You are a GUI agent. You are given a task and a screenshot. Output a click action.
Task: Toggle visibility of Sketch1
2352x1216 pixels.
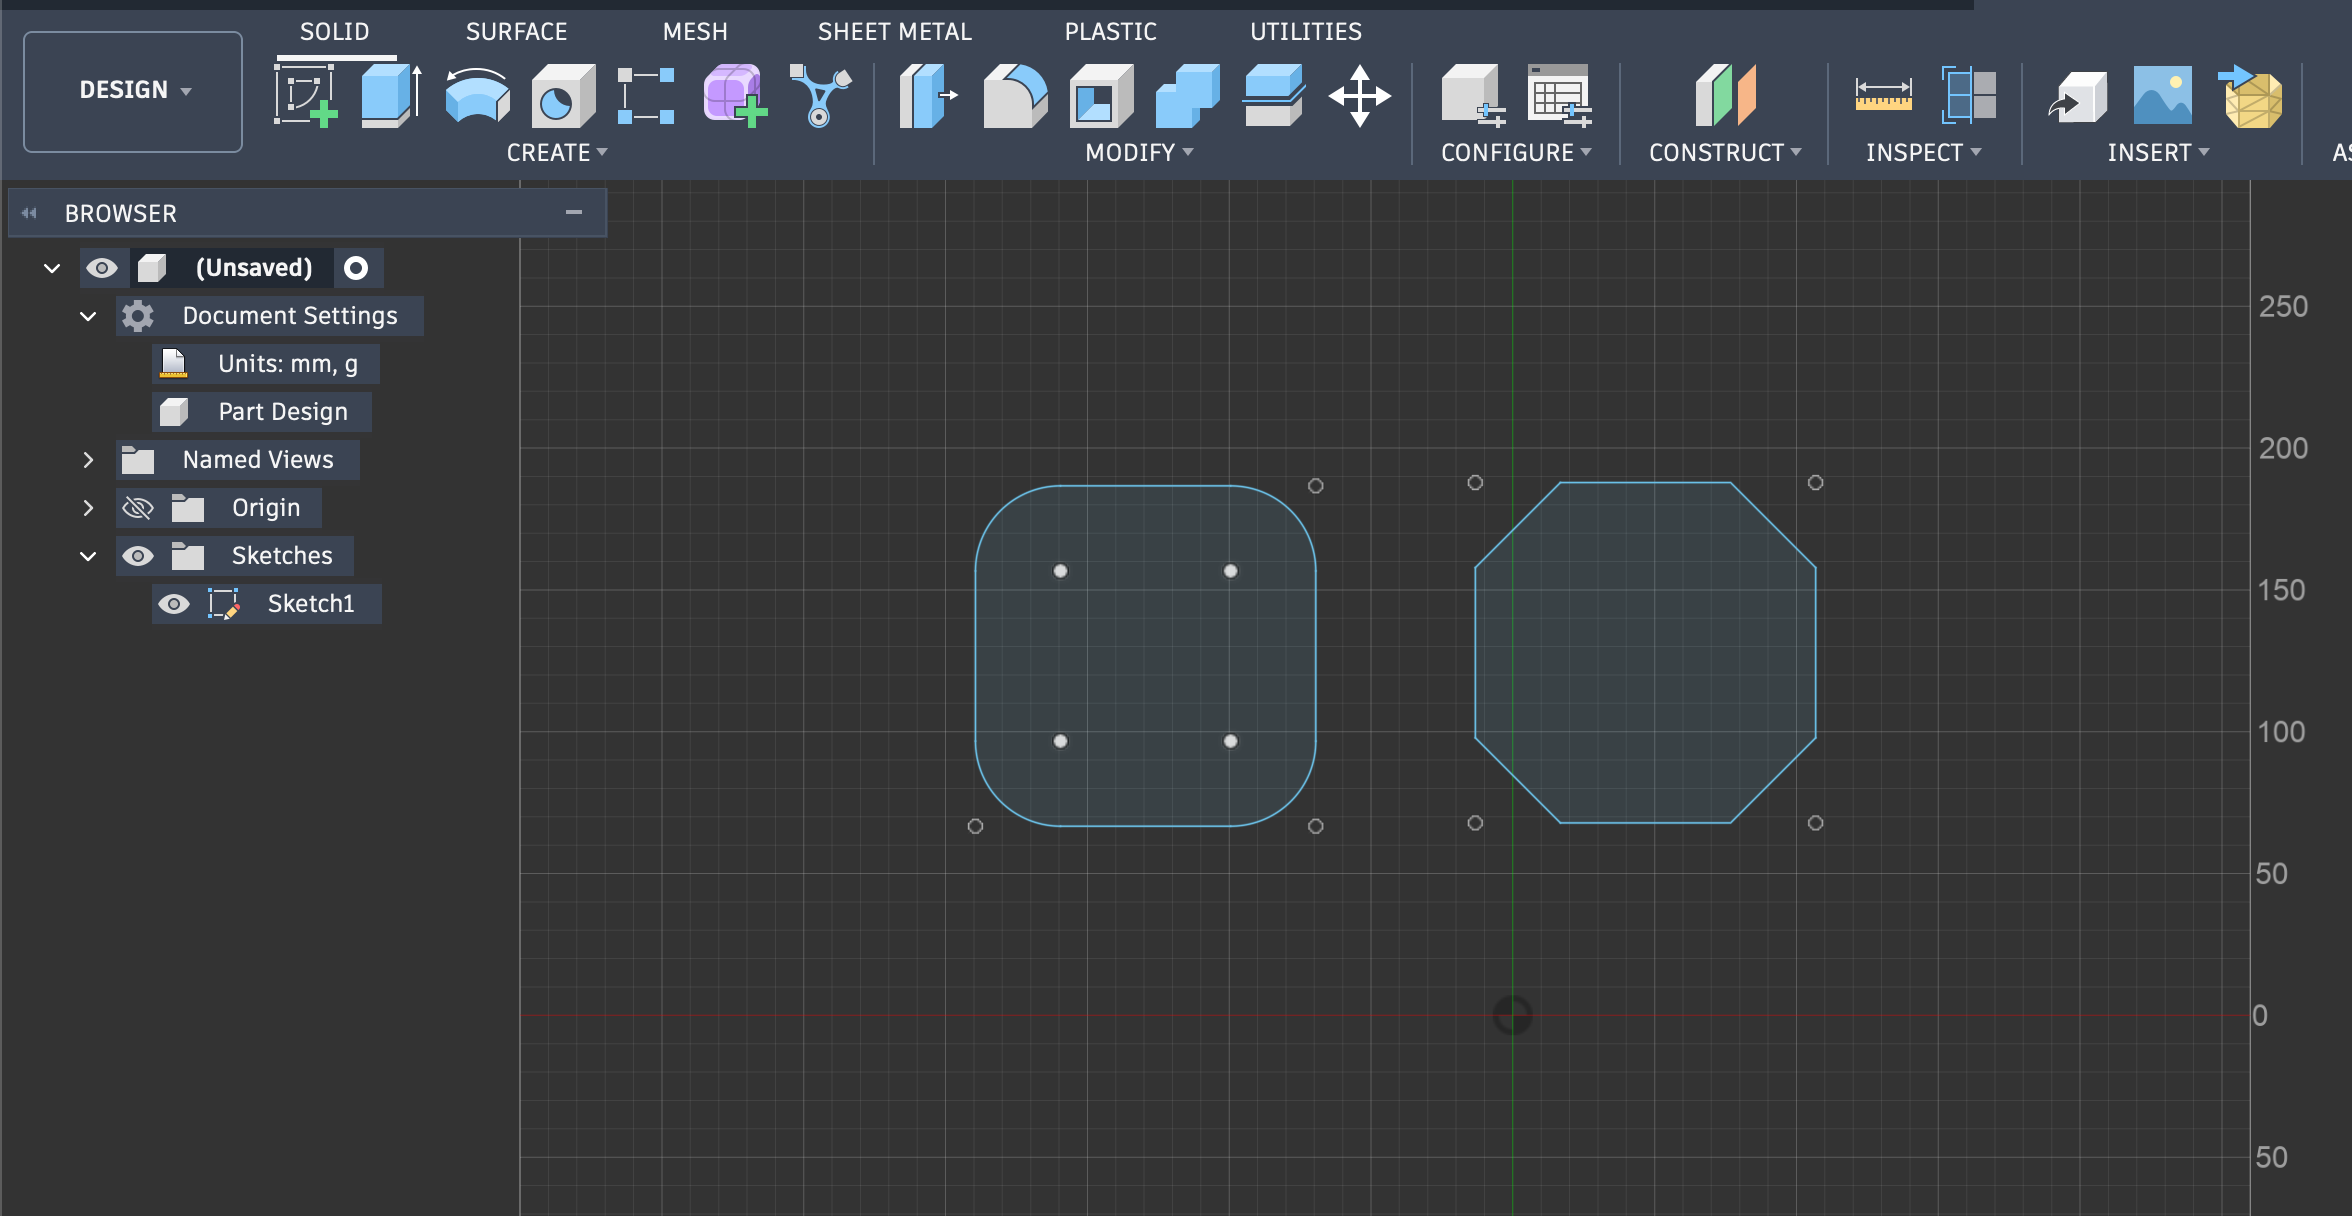click(x=174, y=604)
